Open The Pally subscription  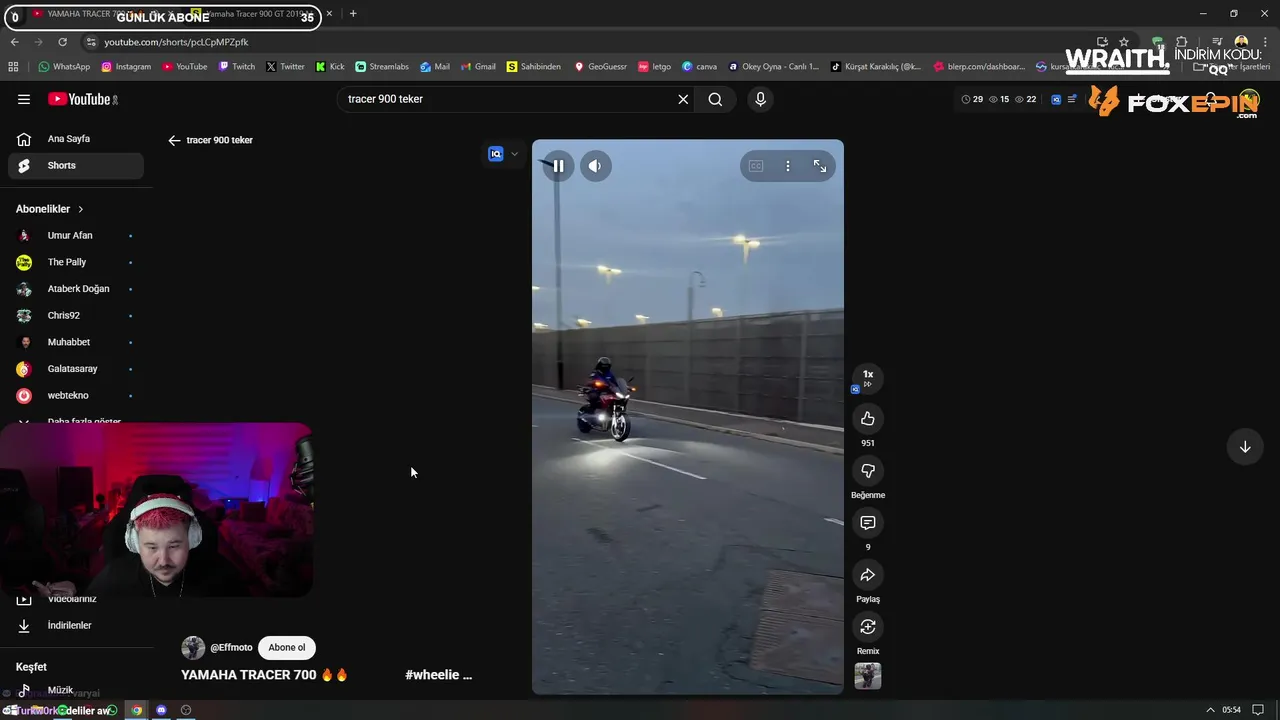76,262
